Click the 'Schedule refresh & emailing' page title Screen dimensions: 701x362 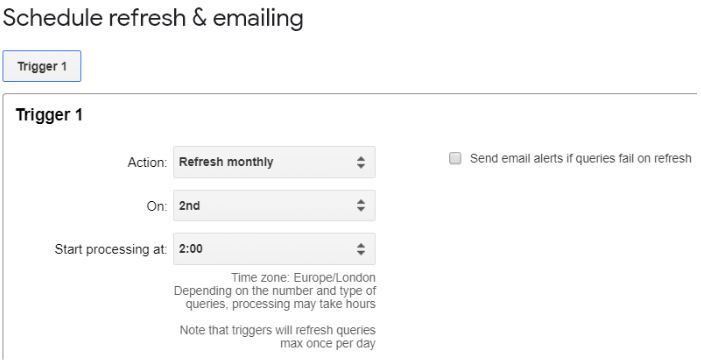pyautogui.click(x=153, y=18)
